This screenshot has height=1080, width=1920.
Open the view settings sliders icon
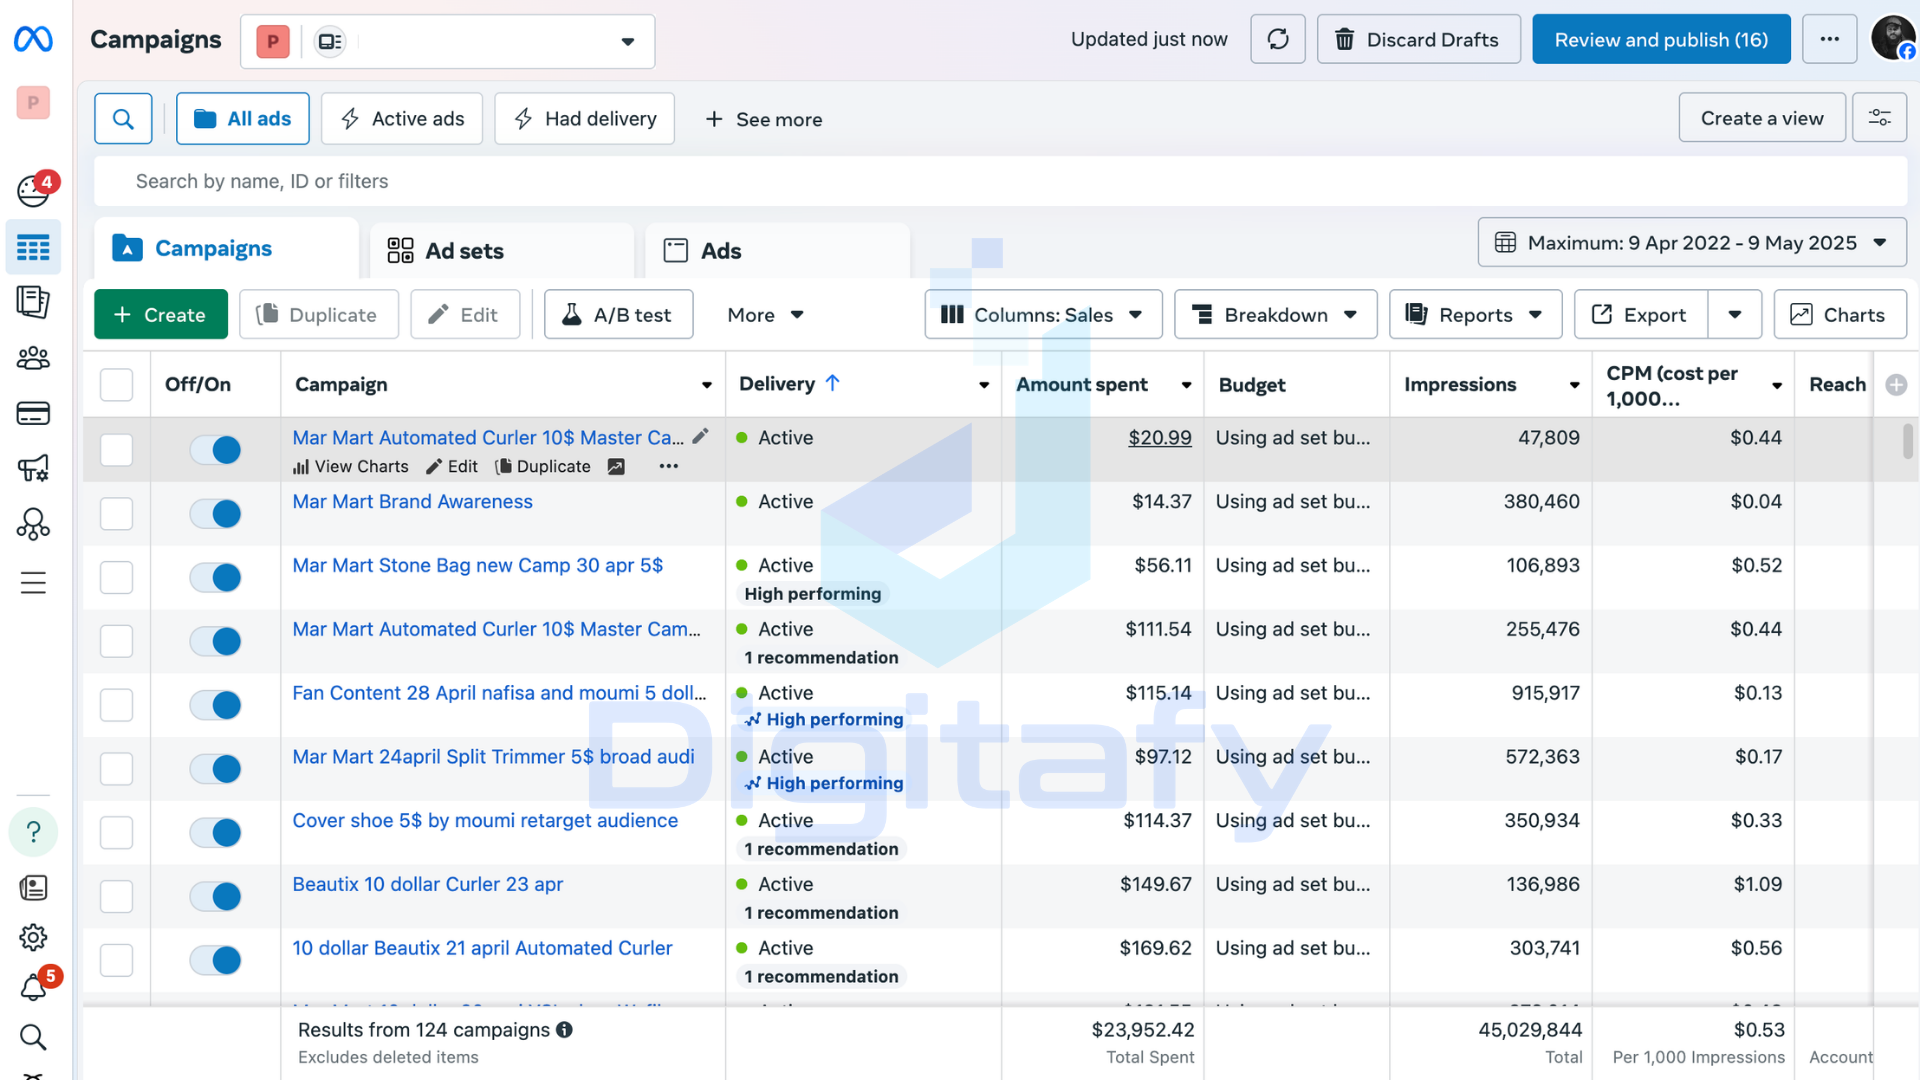tap(1879, 118)
